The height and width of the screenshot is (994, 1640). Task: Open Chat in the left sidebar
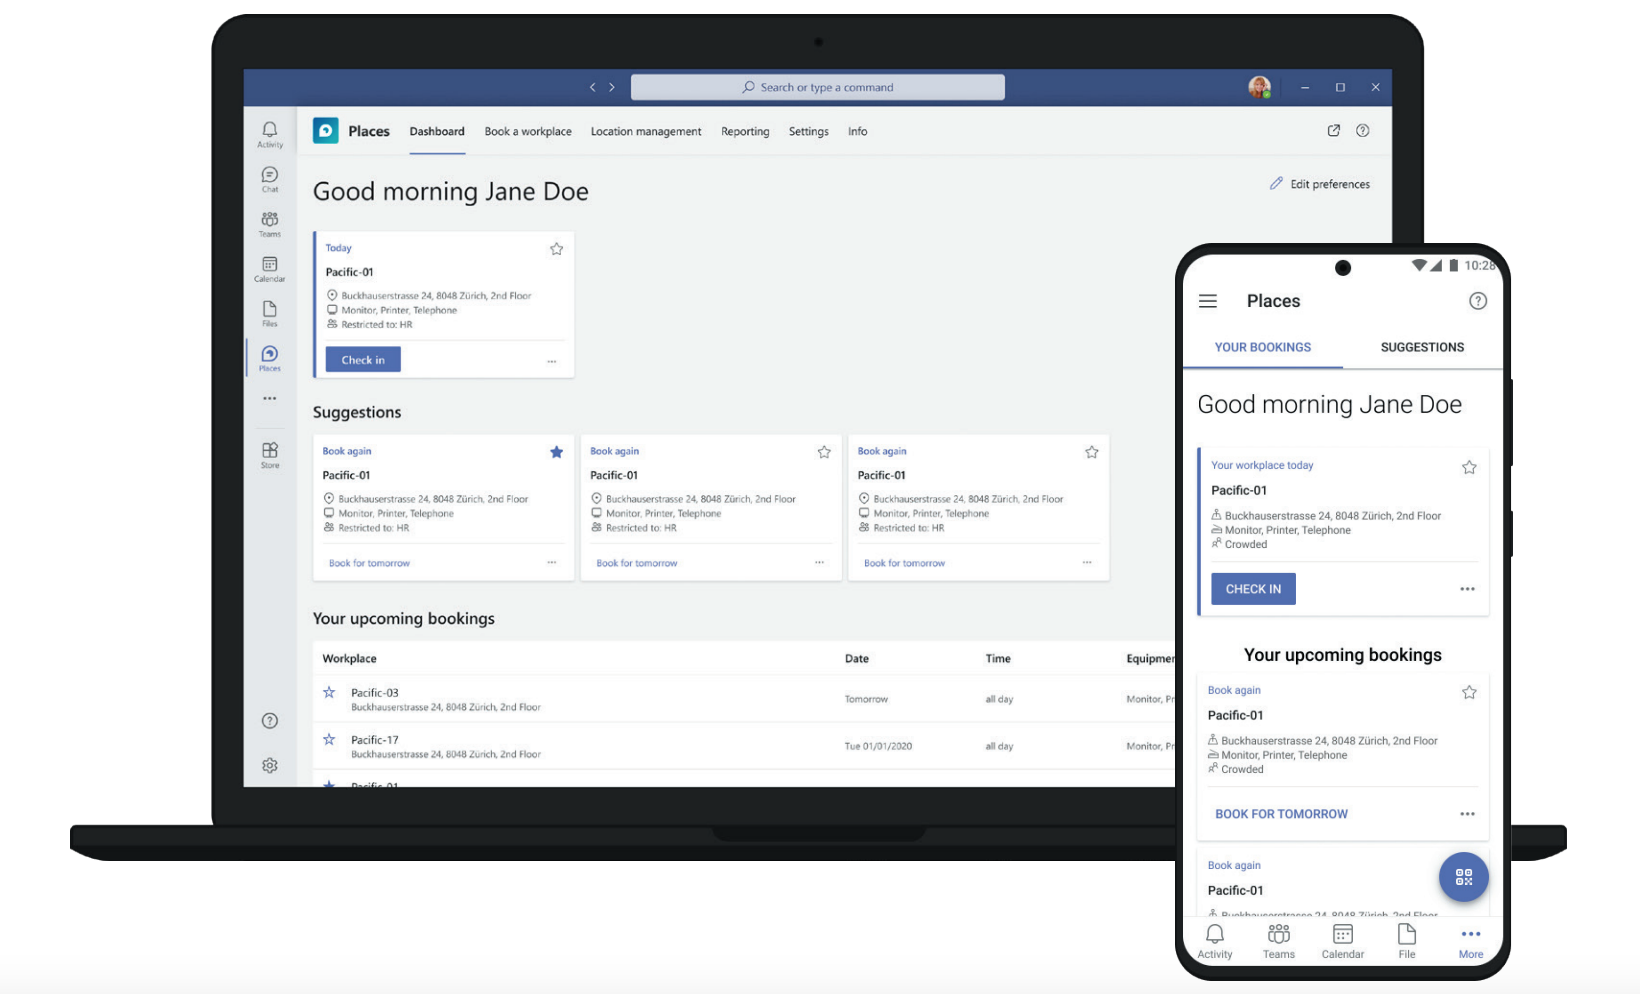(x=270, y=179)
